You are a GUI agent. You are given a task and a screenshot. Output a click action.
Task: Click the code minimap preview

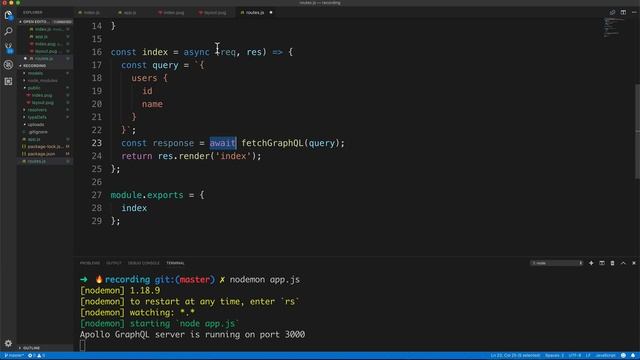click(x=614, y=28)
